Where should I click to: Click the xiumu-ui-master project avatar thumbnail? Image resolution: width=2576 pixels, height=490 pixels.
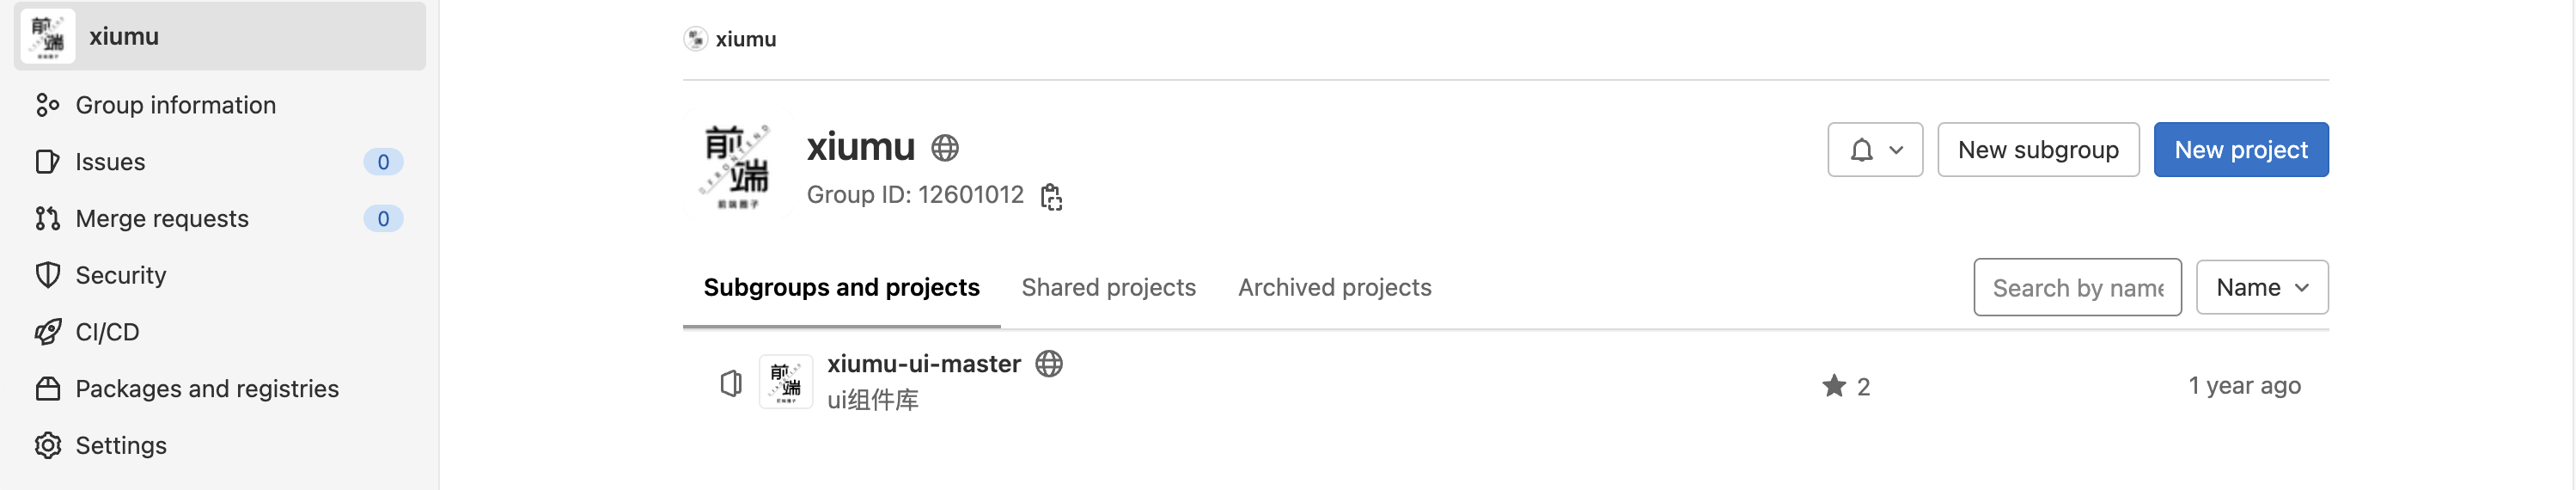[x=785, y=382]
